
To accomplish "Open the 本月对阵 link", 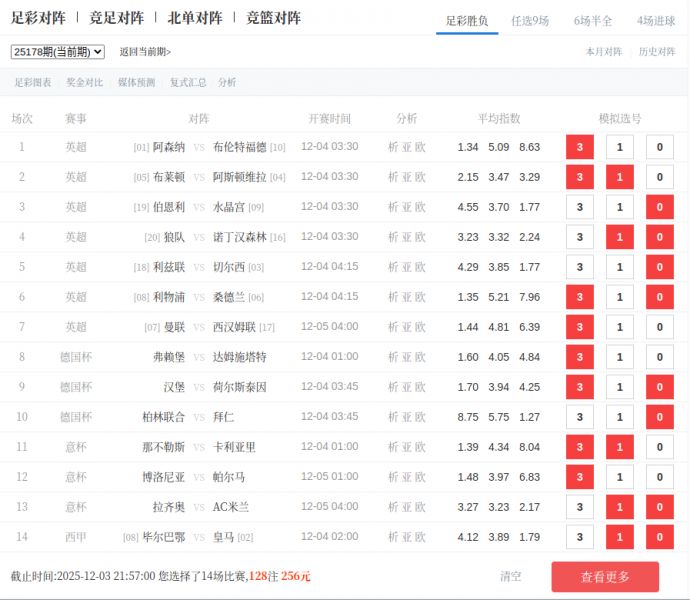I will tap(603, 52).
